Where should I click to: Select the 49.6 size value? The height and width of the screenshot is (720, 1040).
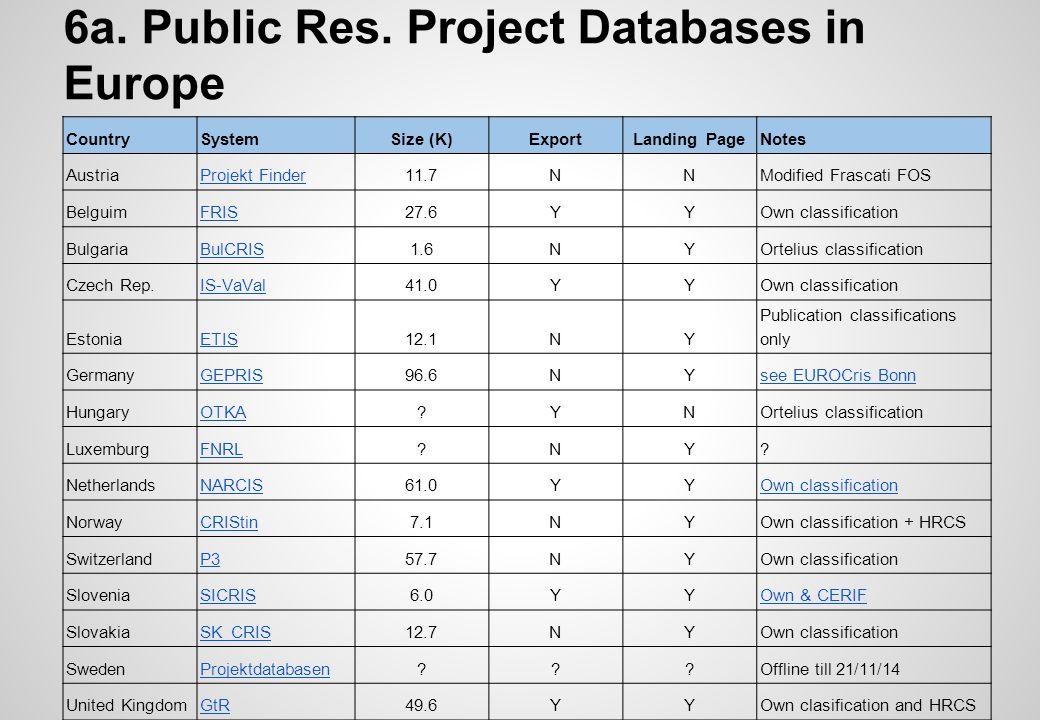pyautogui.click(x=421, y=705)
